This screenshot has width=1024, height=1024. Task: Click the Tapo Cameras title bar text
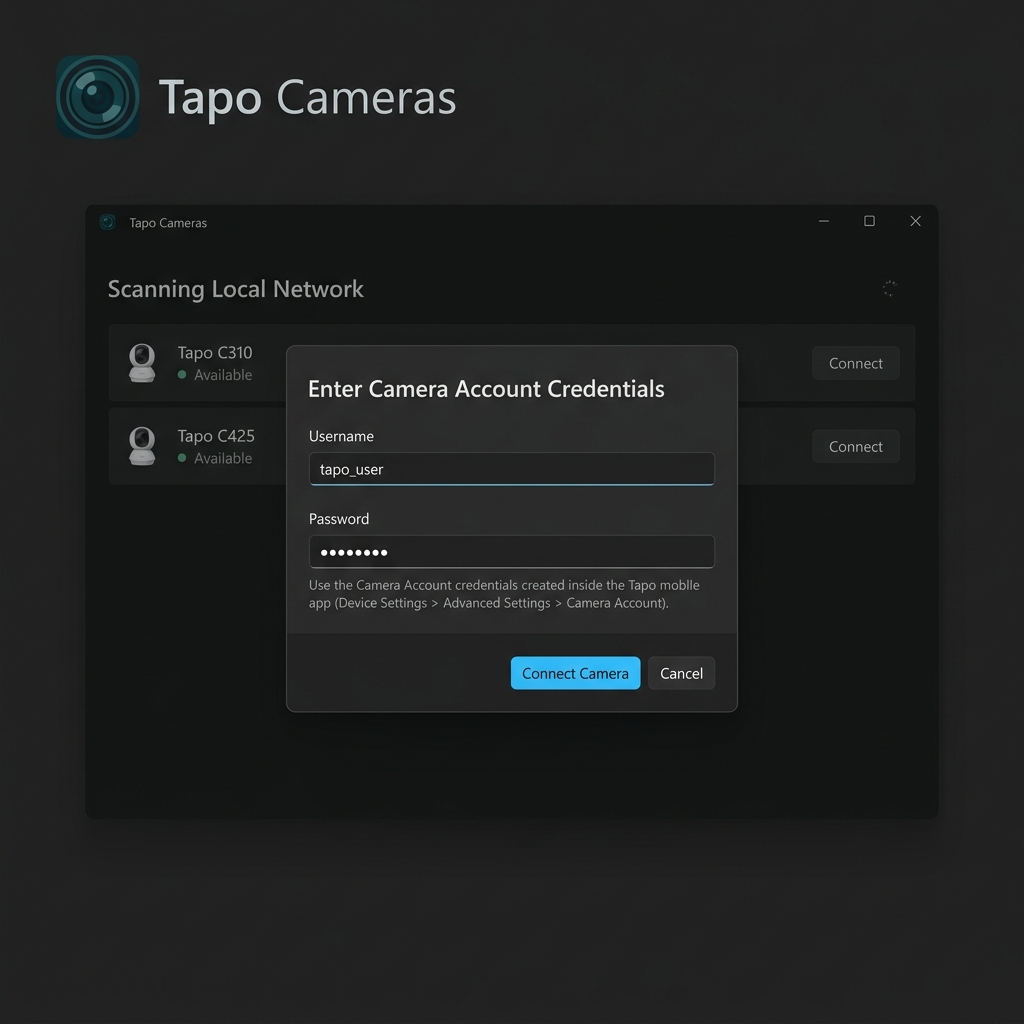click(168, 223)
